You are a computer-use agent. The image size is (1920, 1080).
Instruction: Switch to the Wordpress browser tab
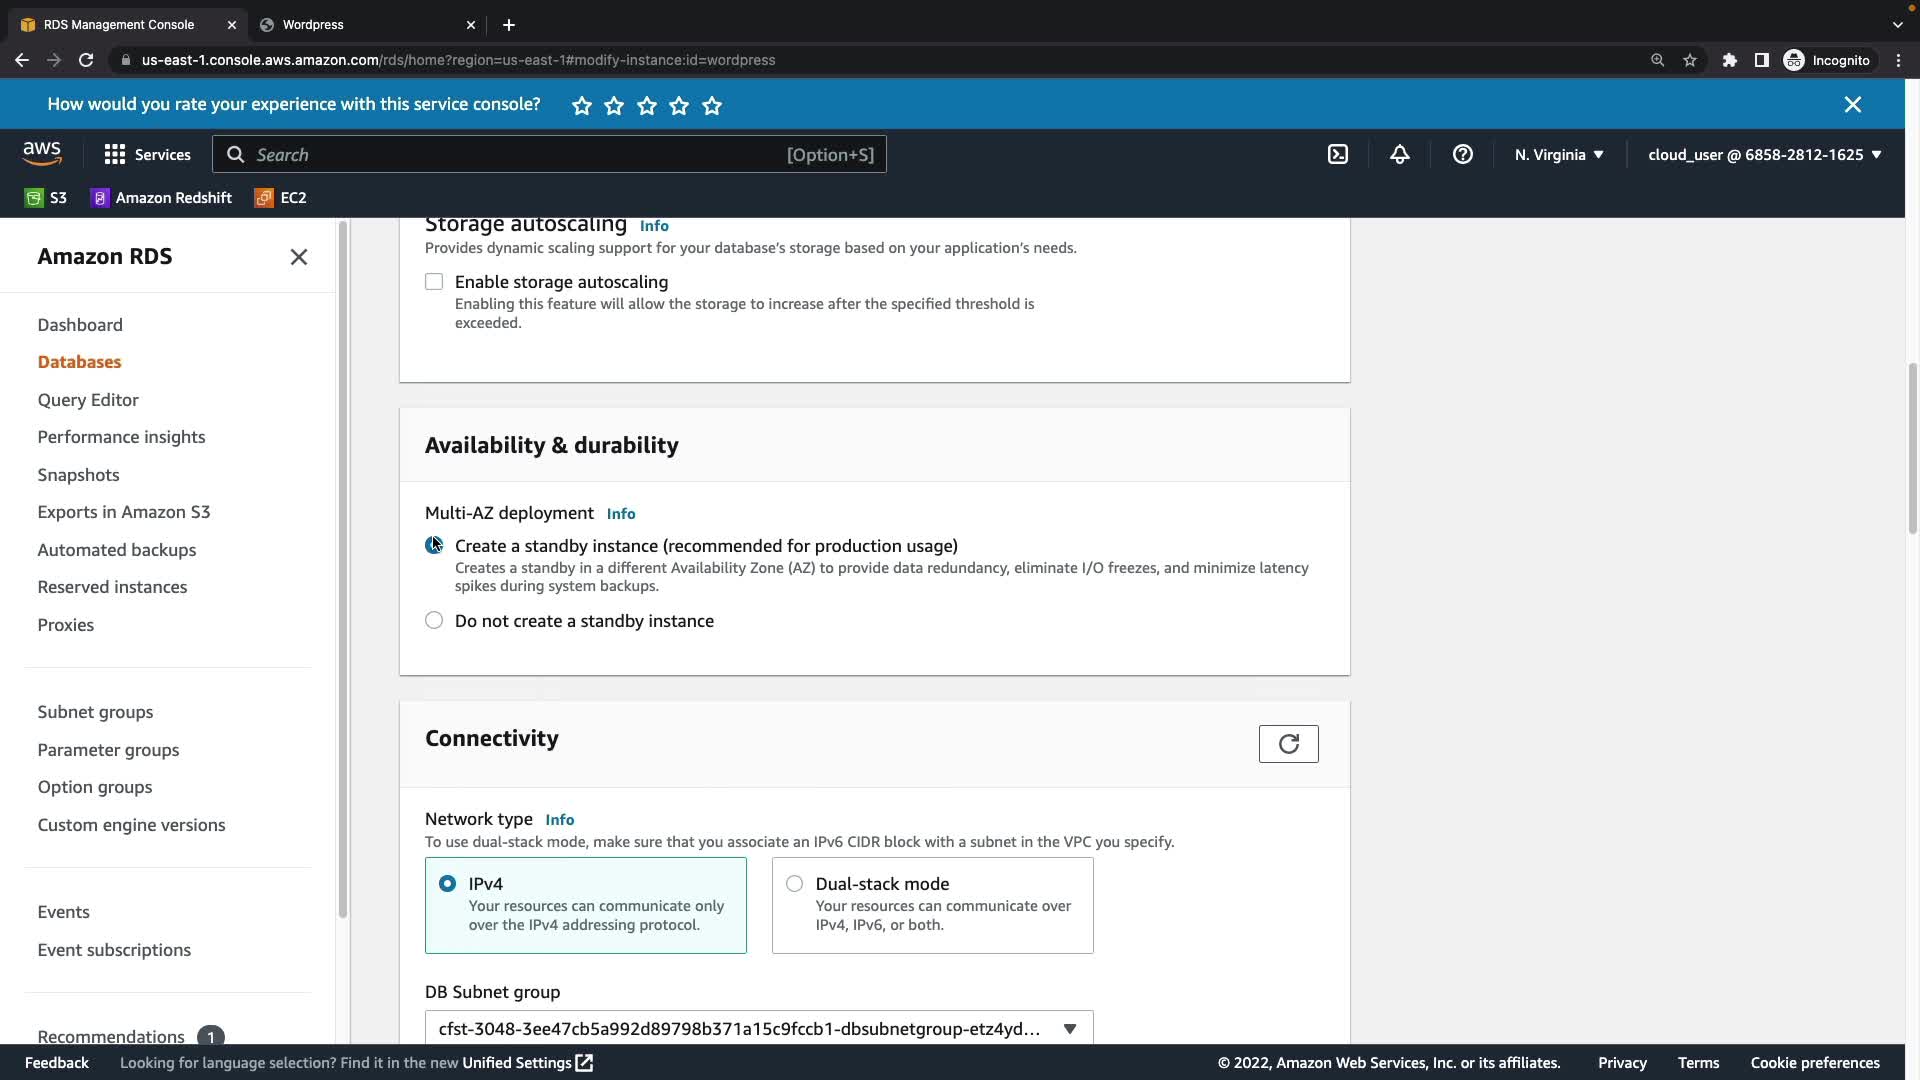coord(313,24)
